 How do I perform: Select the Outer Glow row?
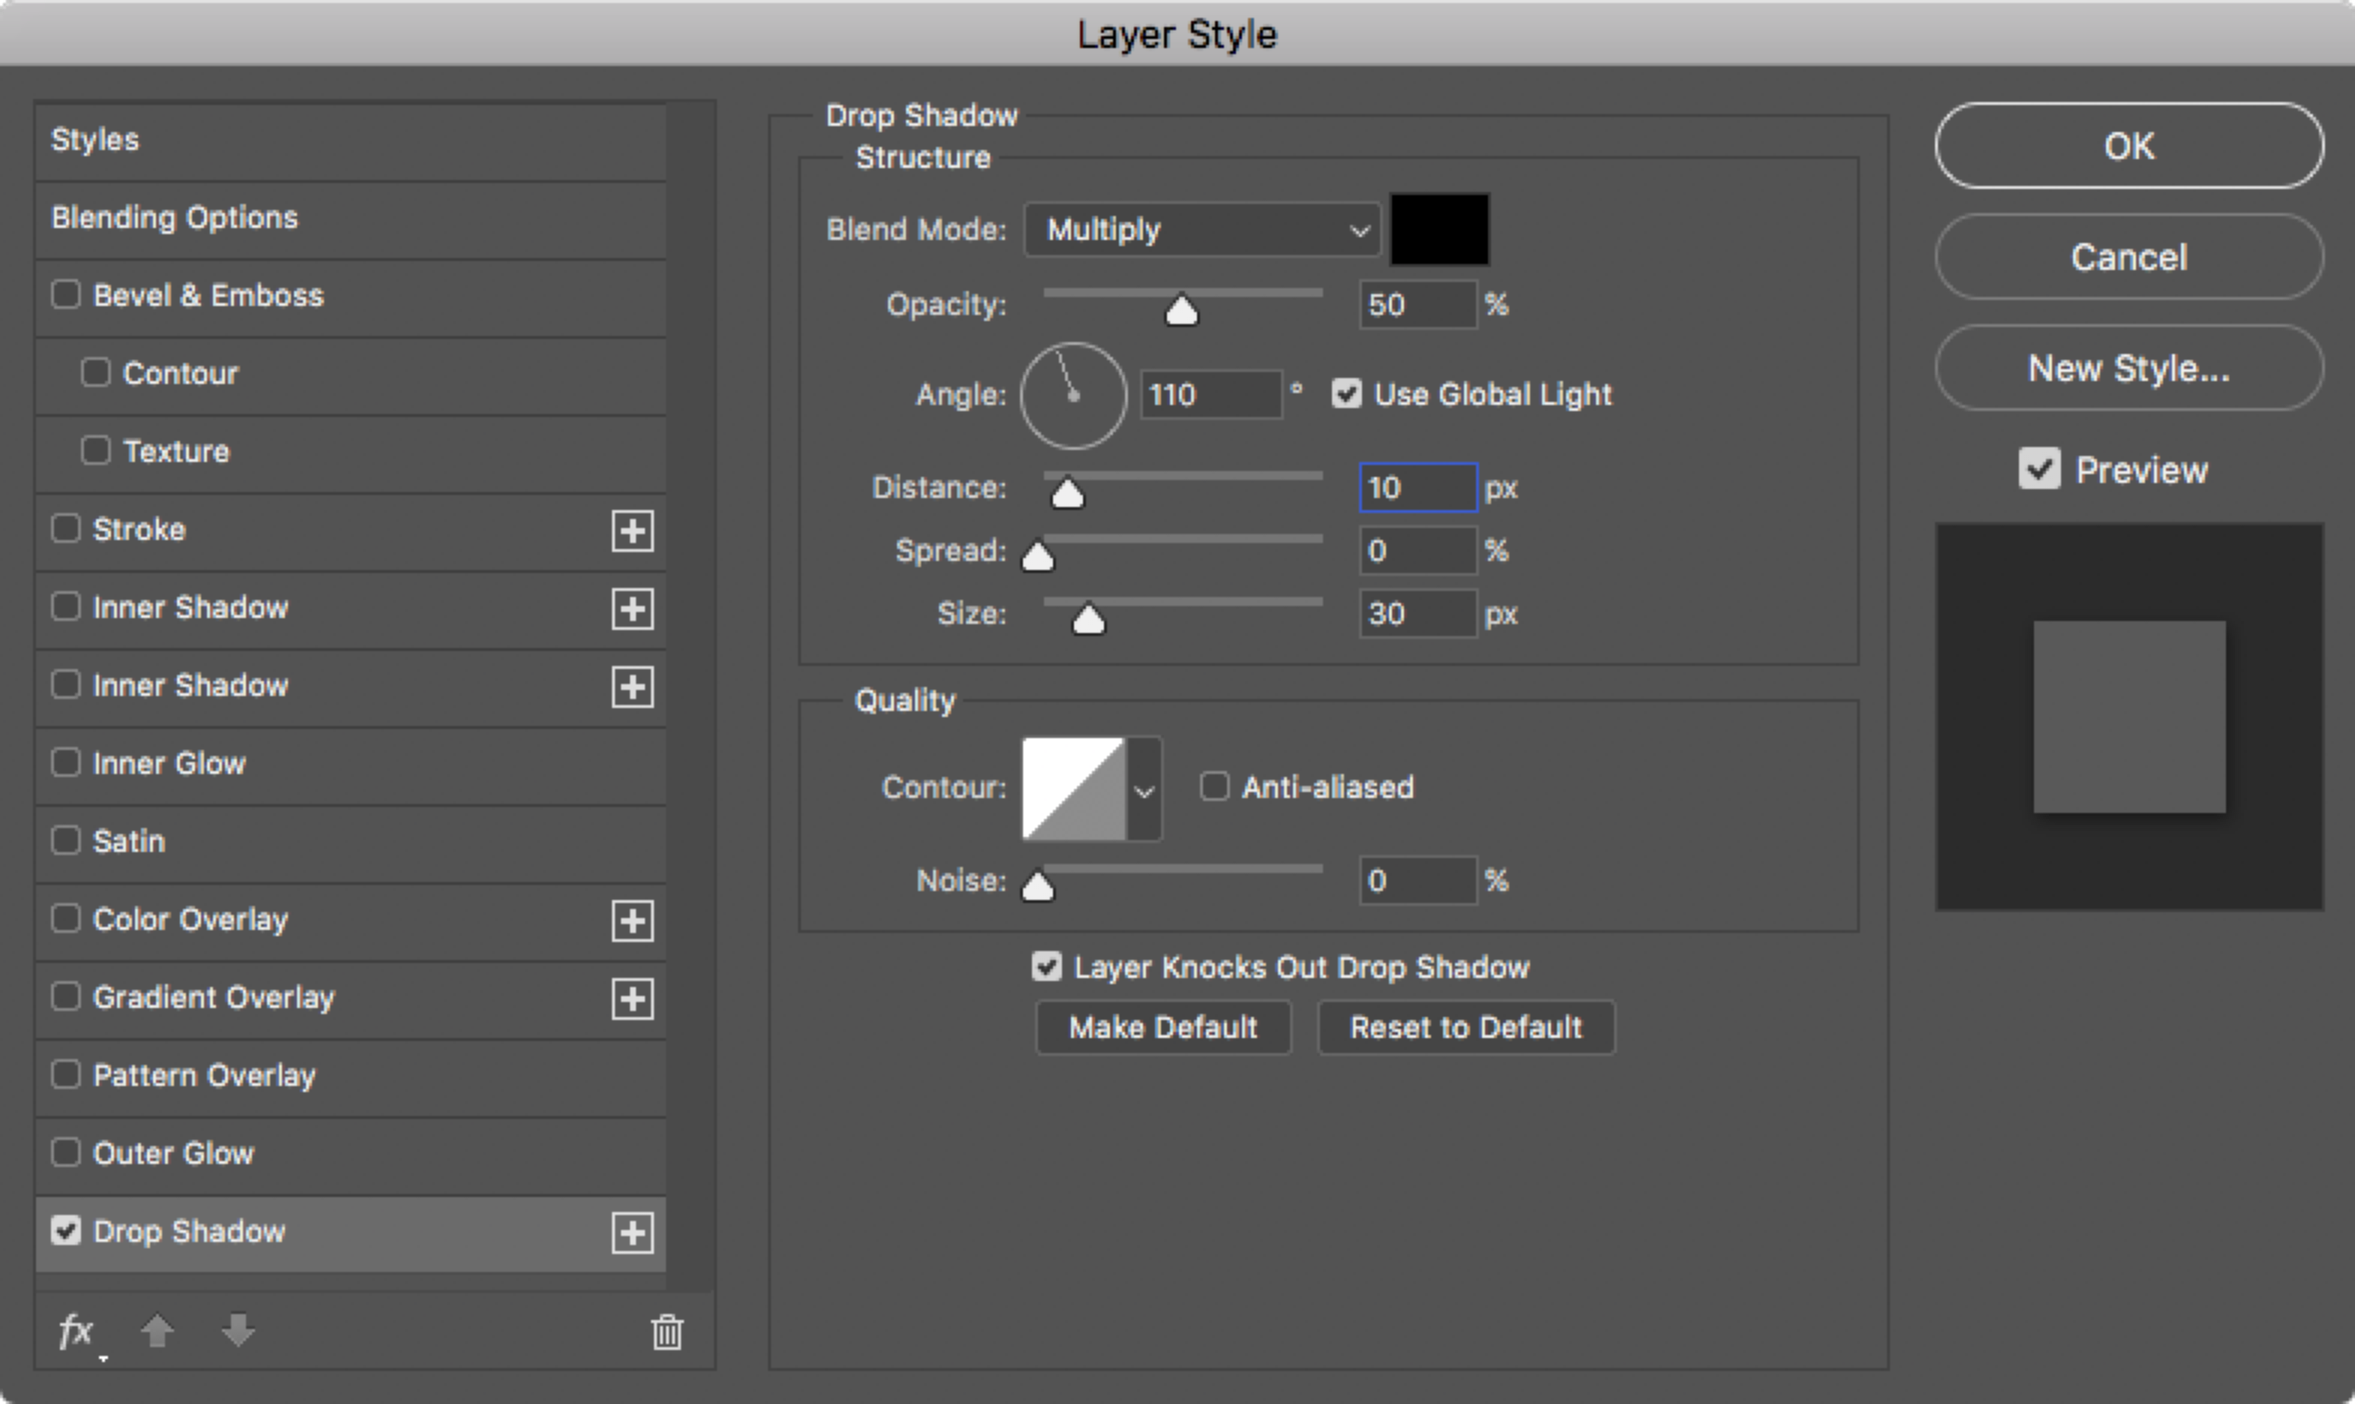[x=350, y=1154]
